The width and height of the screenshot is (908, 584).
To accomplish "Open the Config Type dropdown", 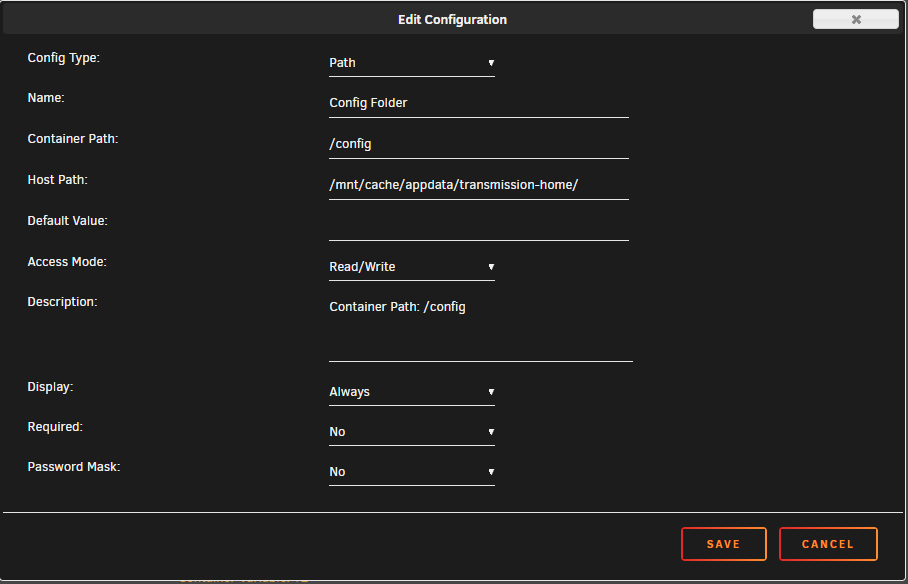I will [x=412, y=63].
